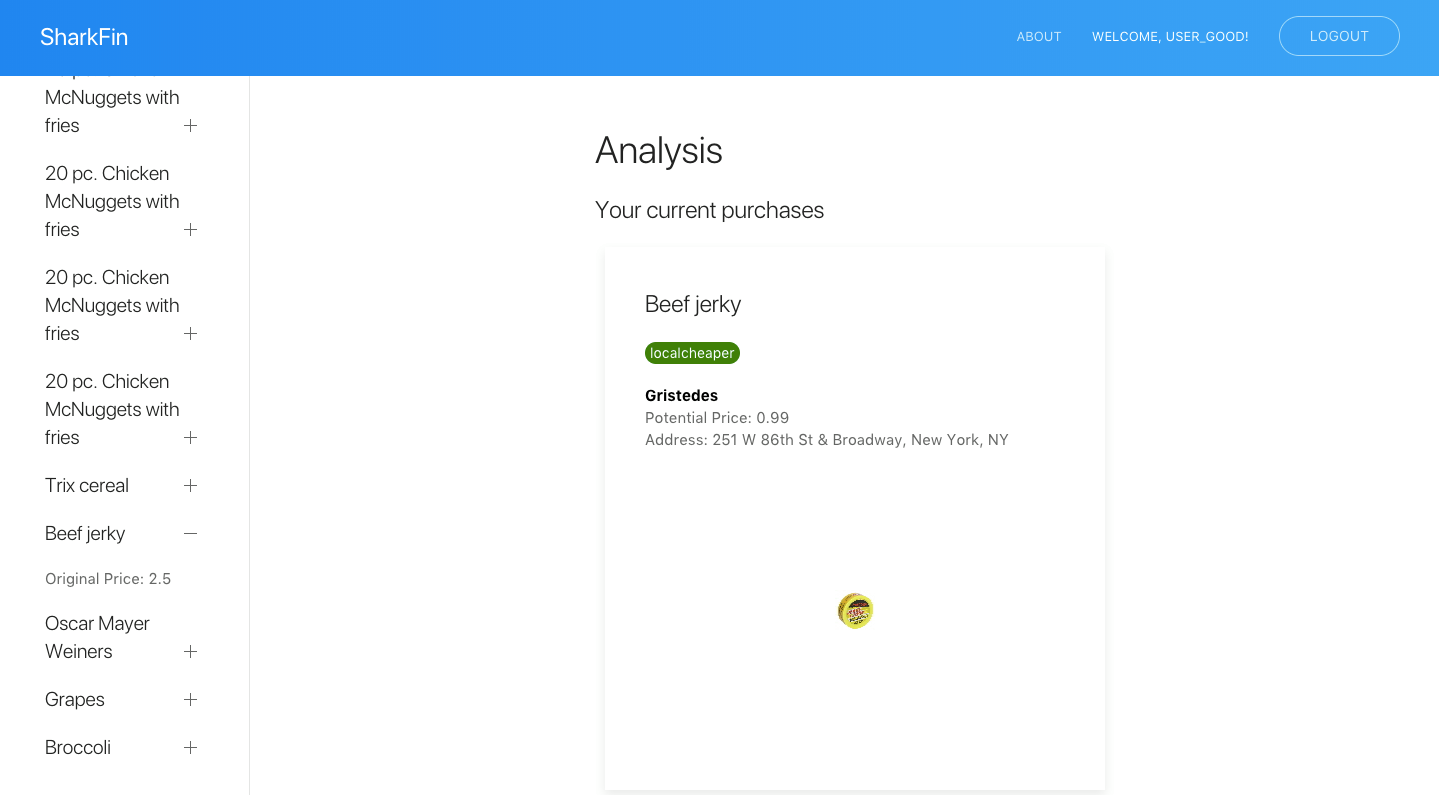The width and height of the screenshot is (1439, 795).
Task: Open the round product image in the card
Action: (x=856, y=611)
